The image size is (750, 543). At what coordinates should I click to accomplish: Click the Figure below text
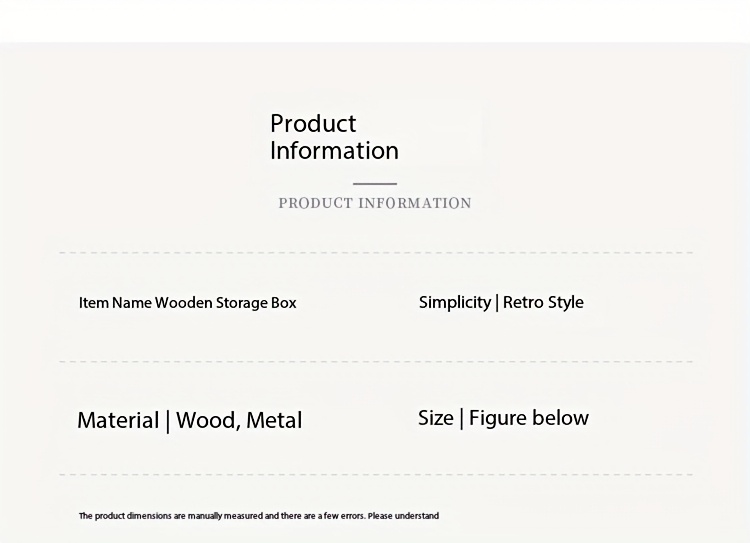[x=529, y=418]
